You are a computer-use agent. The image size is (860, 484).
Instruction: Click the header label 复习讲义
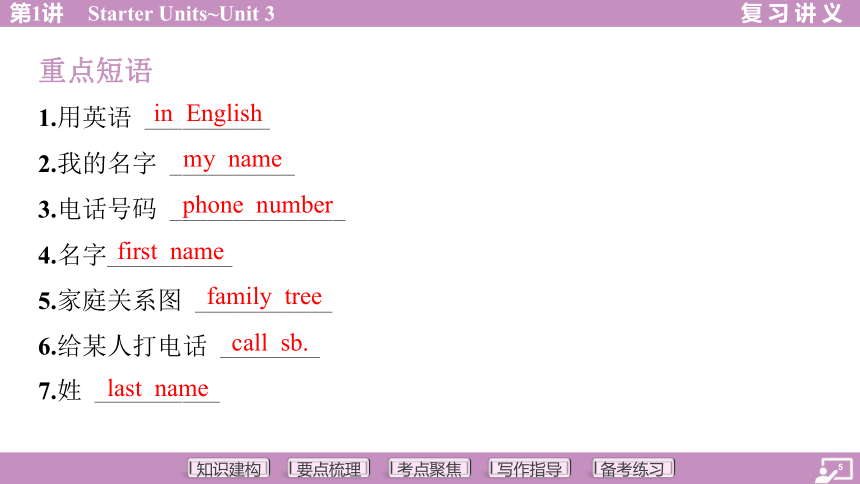[791, 13]
